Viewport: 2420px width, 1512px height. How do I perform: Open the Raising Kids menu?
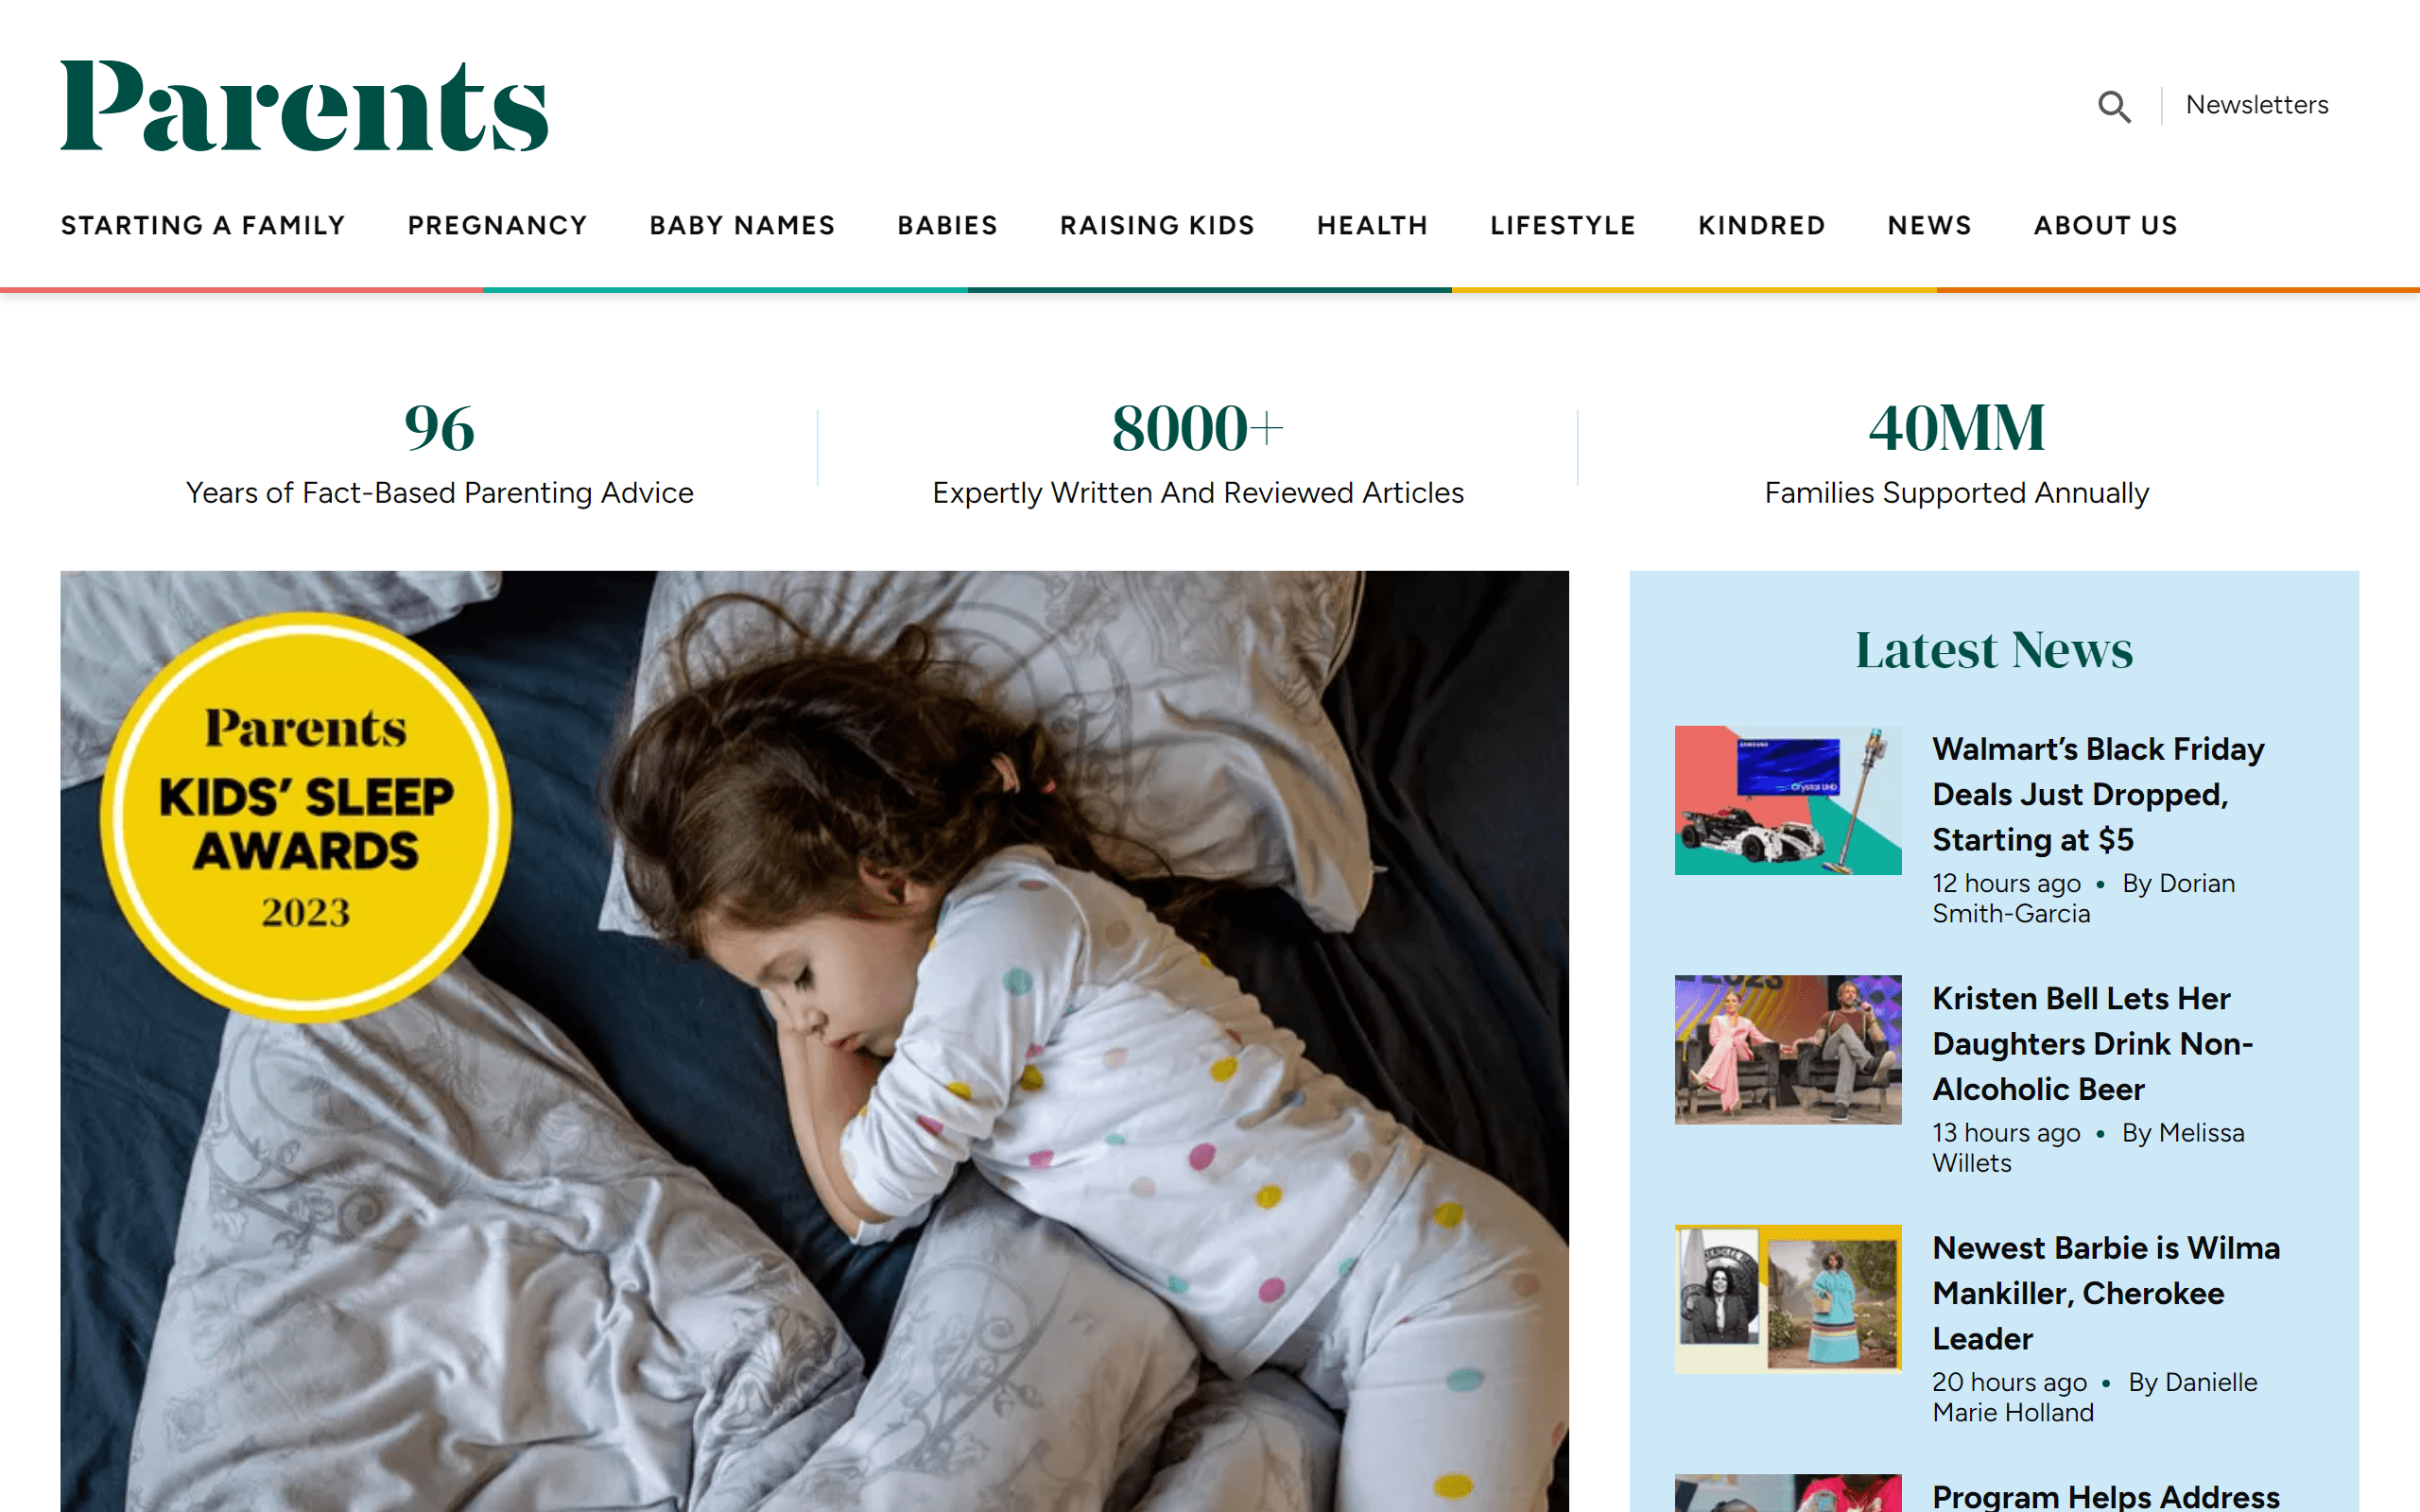tap(1157, 225)
